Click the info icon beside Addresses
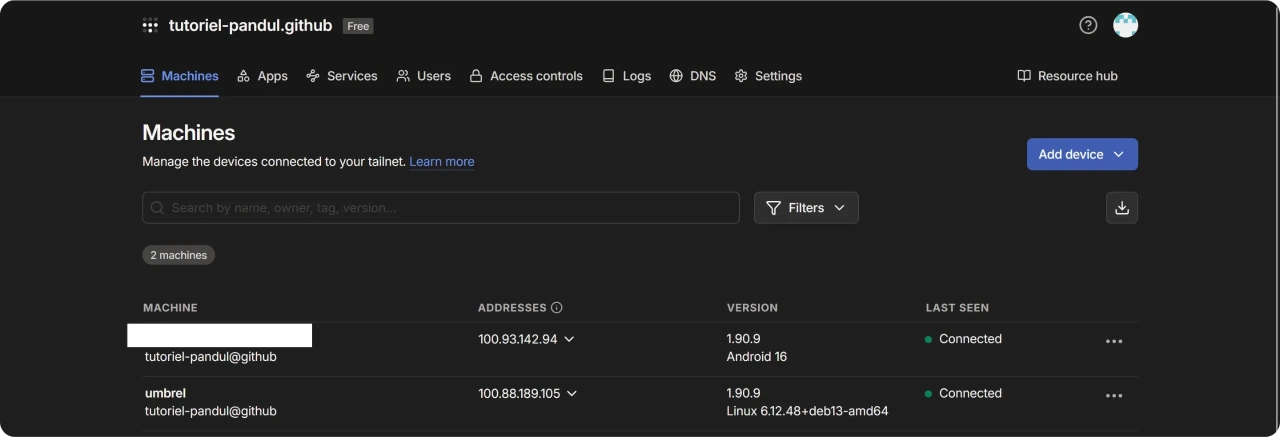 (x=557, y=308)
